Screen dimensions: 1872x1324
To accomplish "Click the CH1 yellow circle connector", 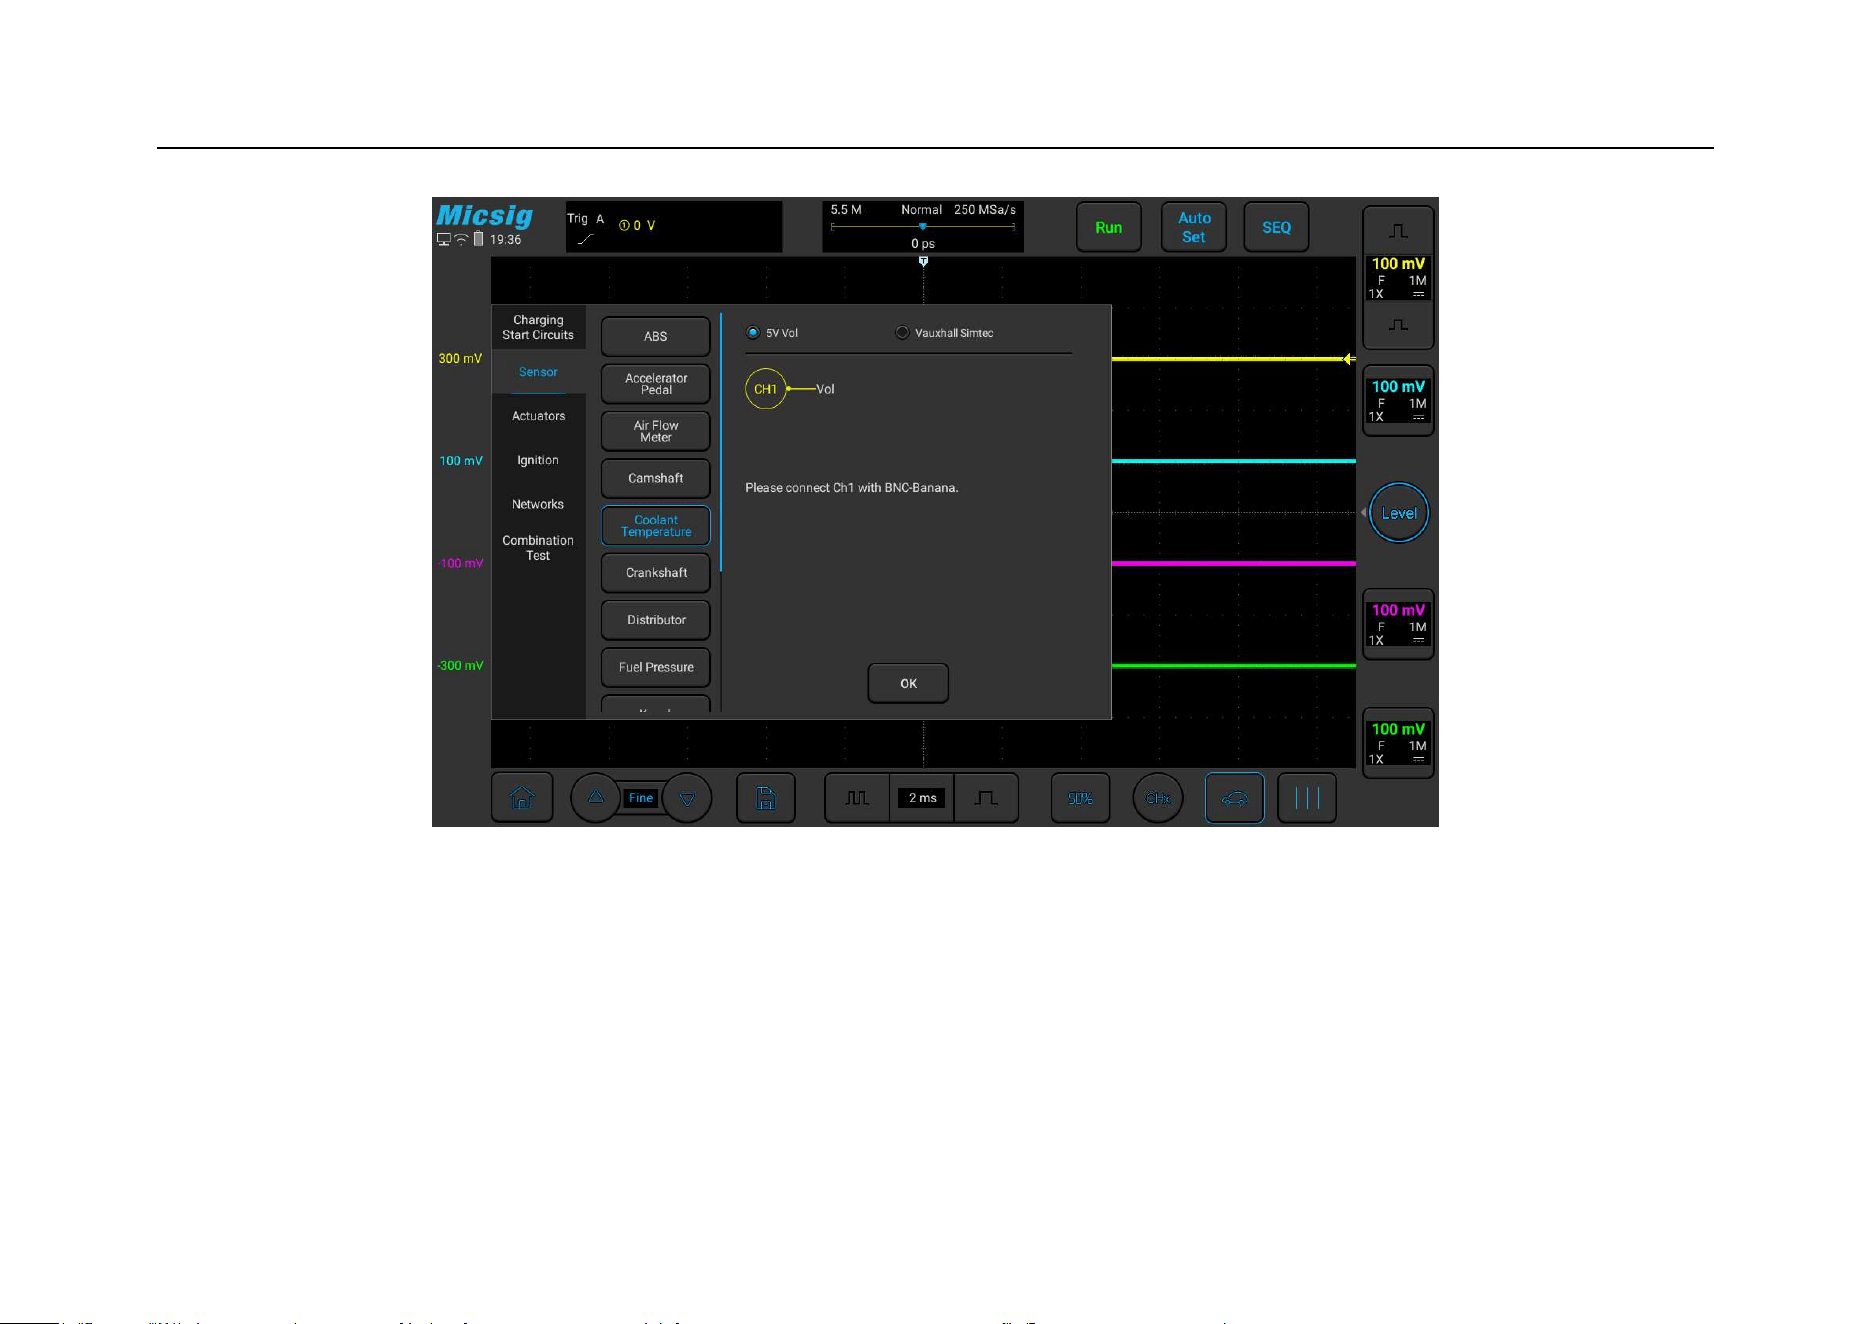I will (765, 389).
